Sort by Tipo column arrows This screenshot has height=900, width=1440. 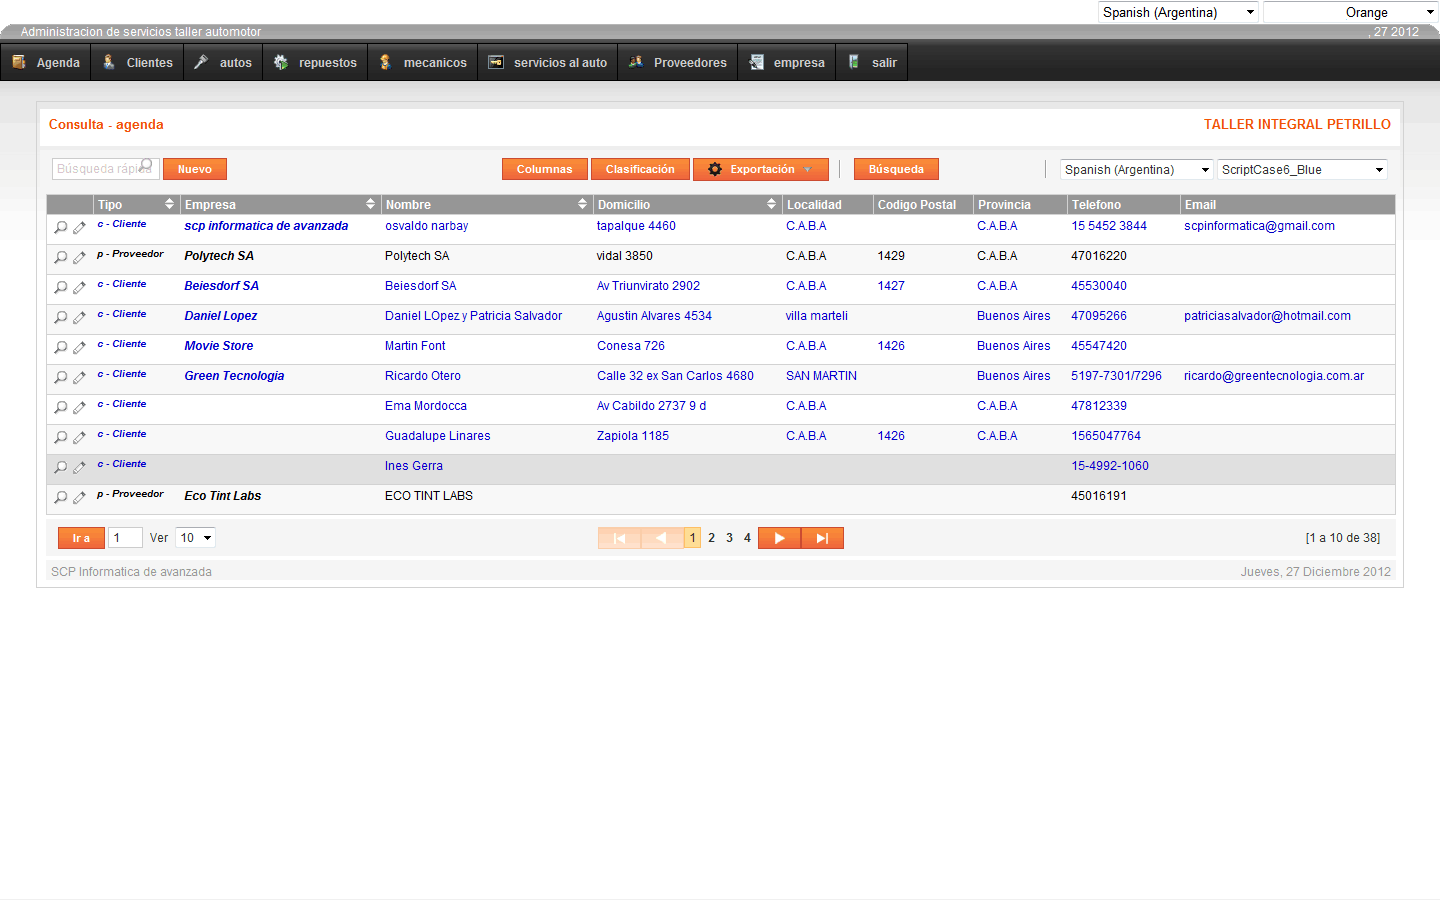coord(169,204)
